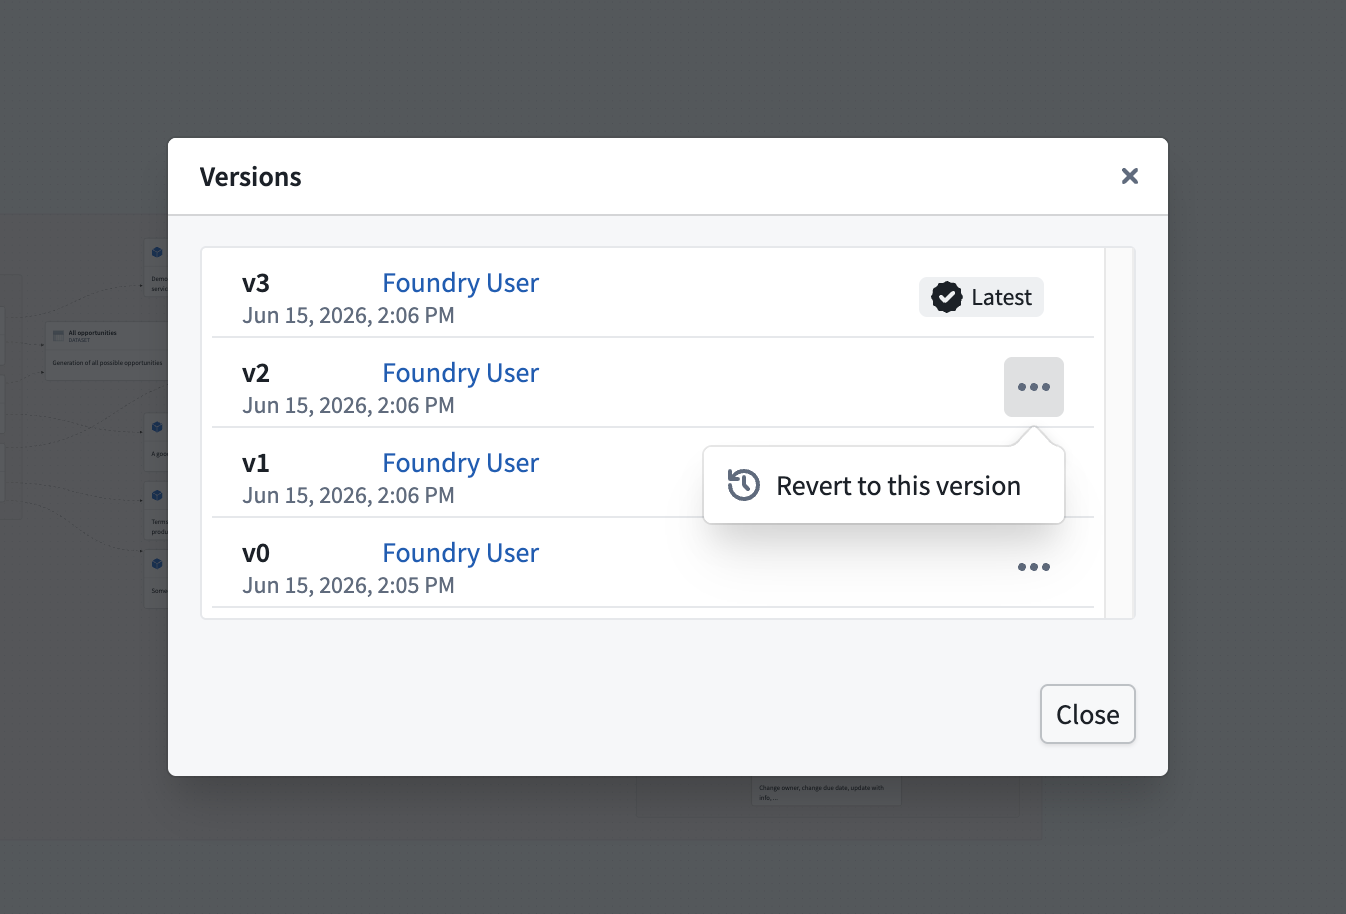Click the history clock icon in the popup
The height and width of the screenshot is (914, 1346).
coord(743,485)
